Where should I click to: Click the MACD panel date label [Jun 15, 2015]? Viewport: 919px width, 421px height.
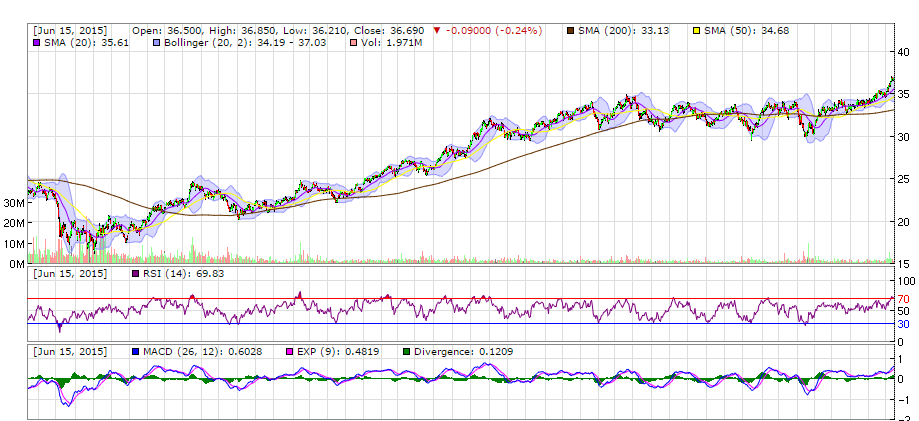point(70,352)
